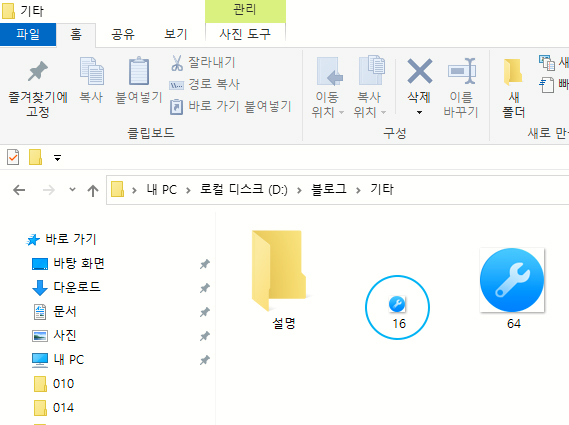Expand chevron before 내 PC in address bar
The height and width of the screenshot is (425, 569).
134,190
